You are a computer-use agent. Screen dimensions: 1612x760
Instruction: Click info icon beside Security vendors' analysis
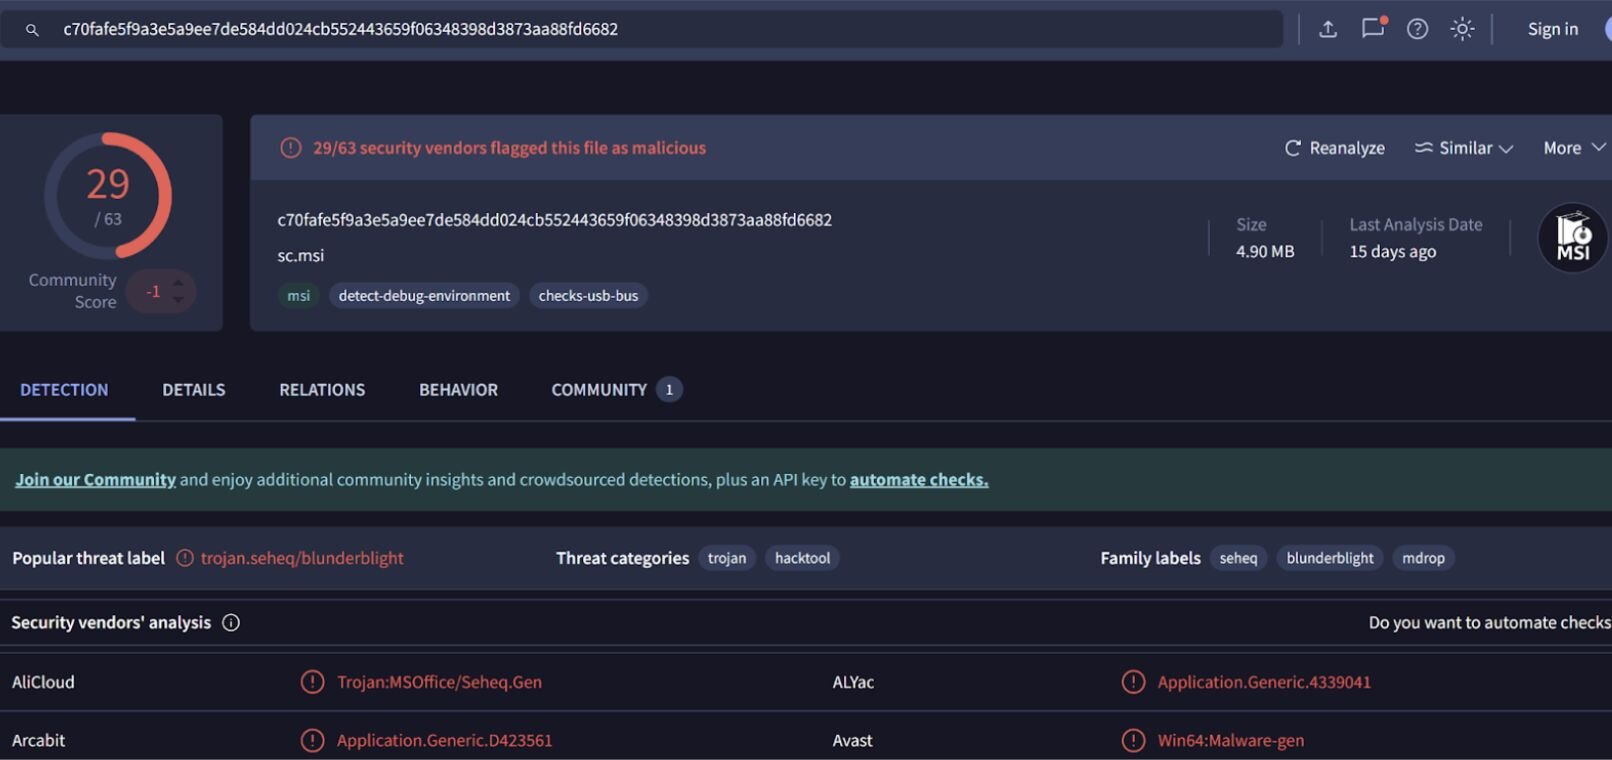tap(231, 623)
